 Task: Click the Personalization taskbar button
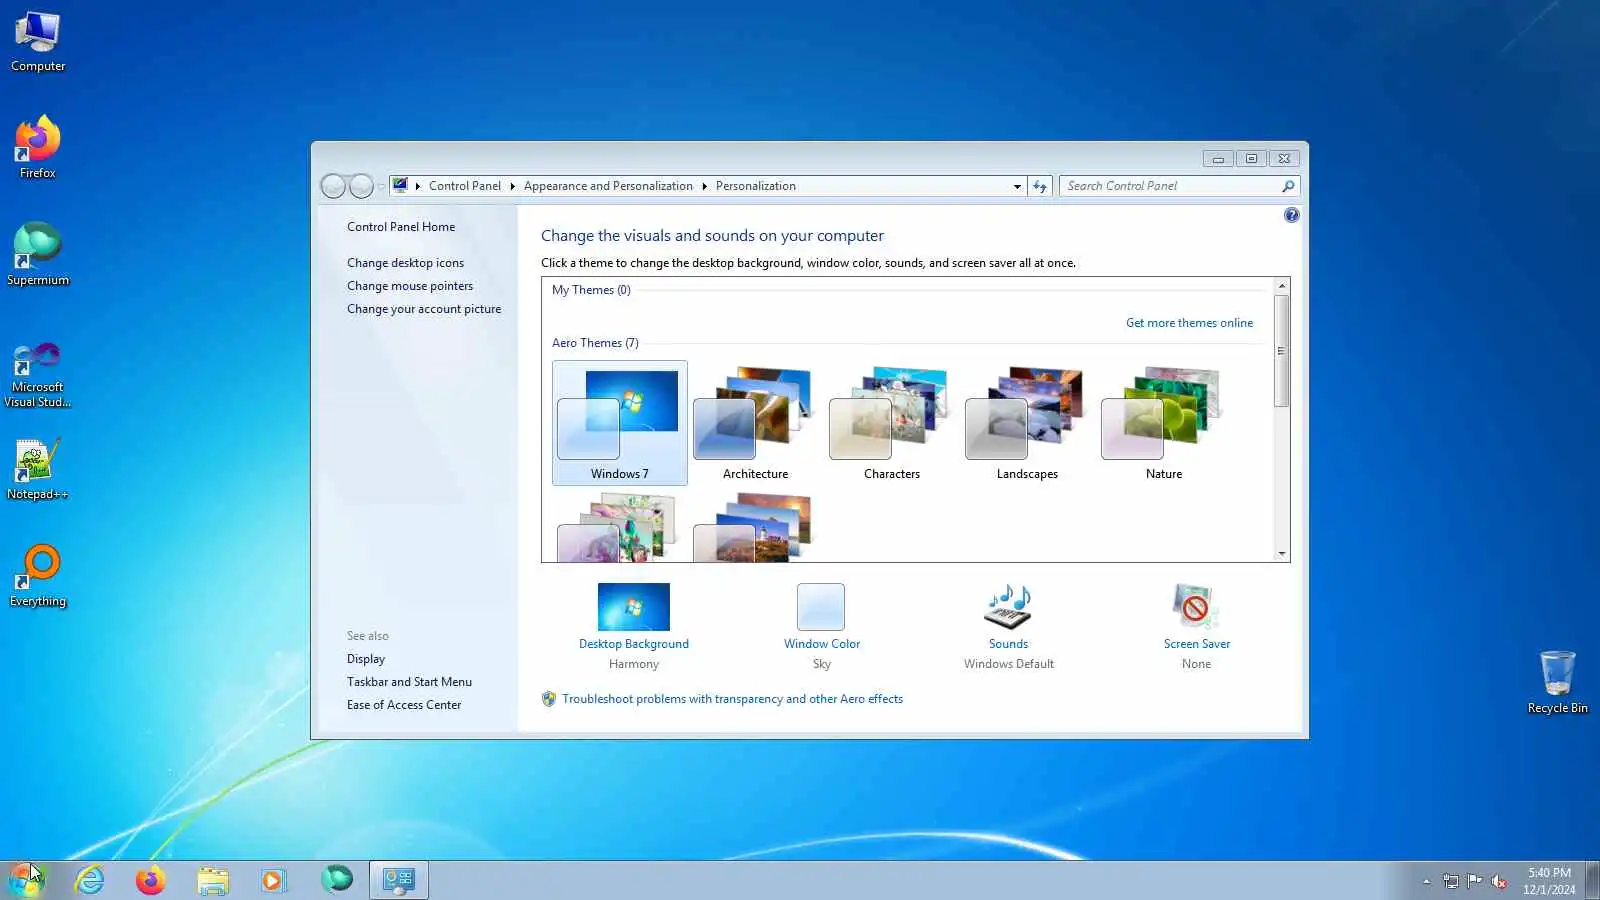[399, 880]
